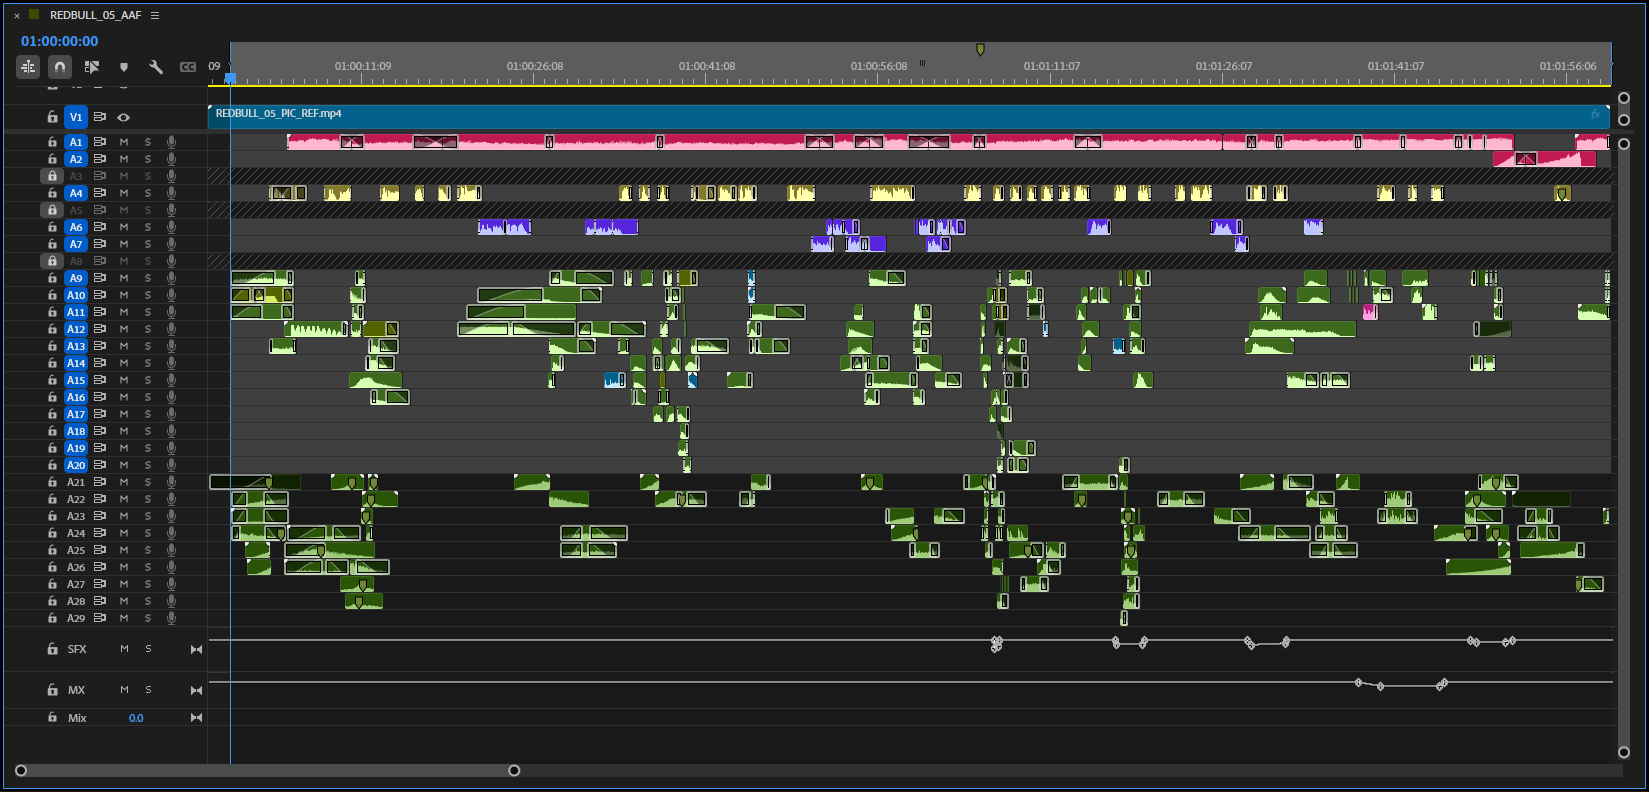
Task: Enable voice-over record on A1
Action: (x=172, y=142)
